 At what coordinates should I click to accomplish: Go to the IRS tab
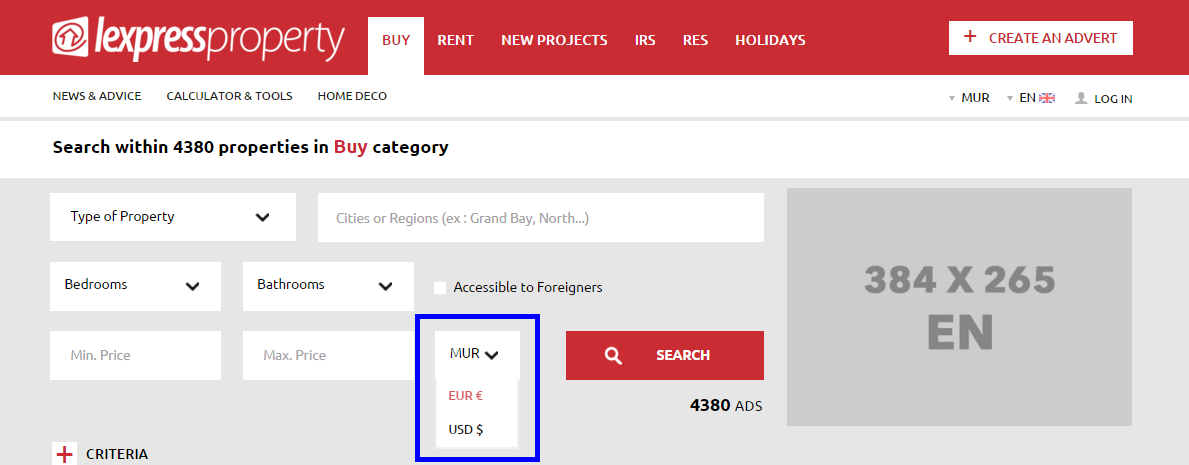(645, 40)
